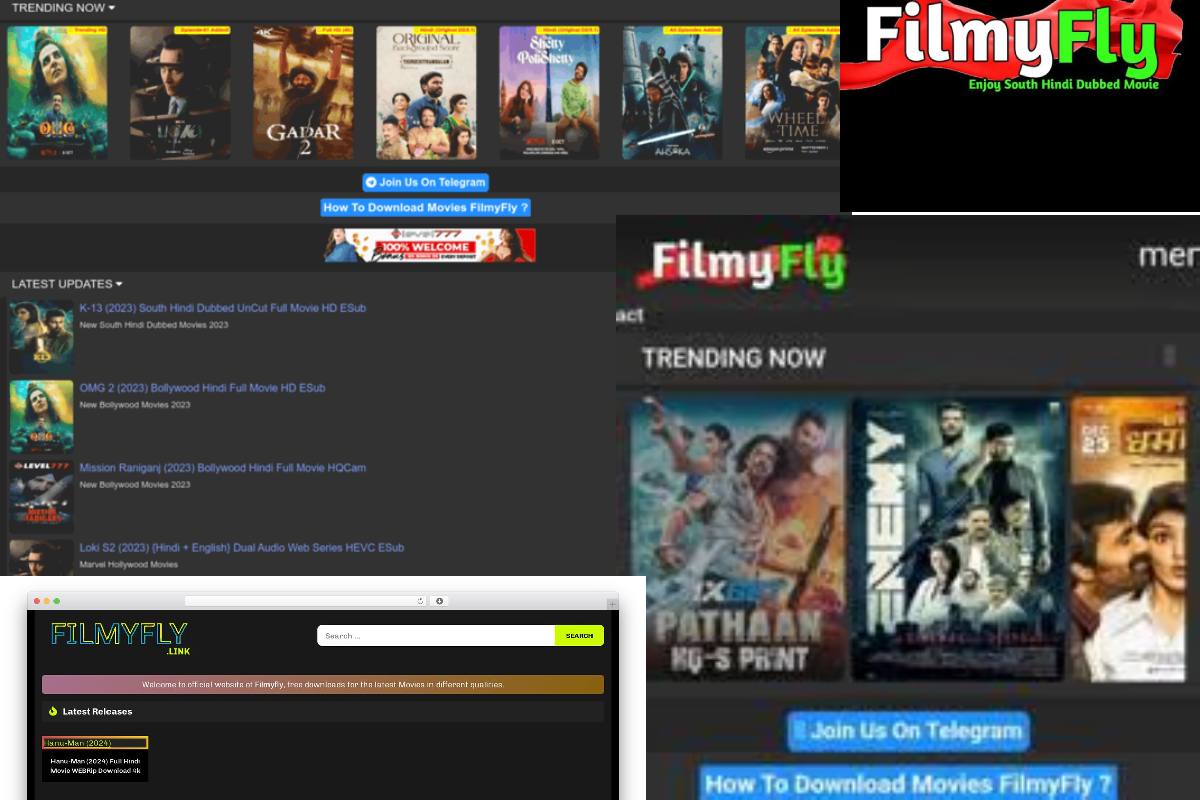1200x800 pixels.
Task: Select the Gadar 2 poster thumbnail
Action: (x=302, y=92)
